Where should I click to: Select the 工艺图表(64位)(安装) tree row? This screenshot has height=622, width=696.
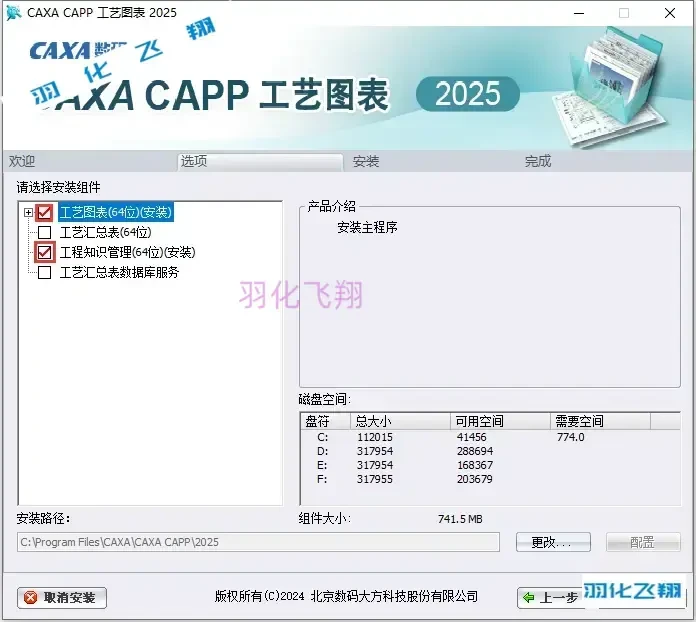[x=115, y=212]
